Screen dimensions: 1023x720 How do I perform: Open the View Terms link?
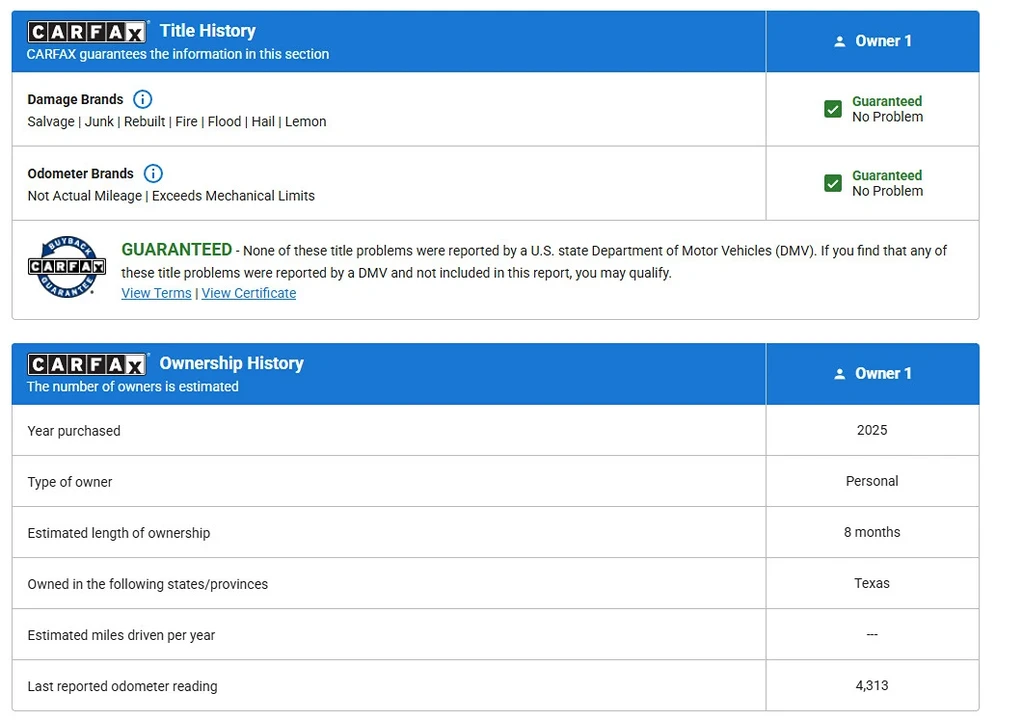coord(157,293)
